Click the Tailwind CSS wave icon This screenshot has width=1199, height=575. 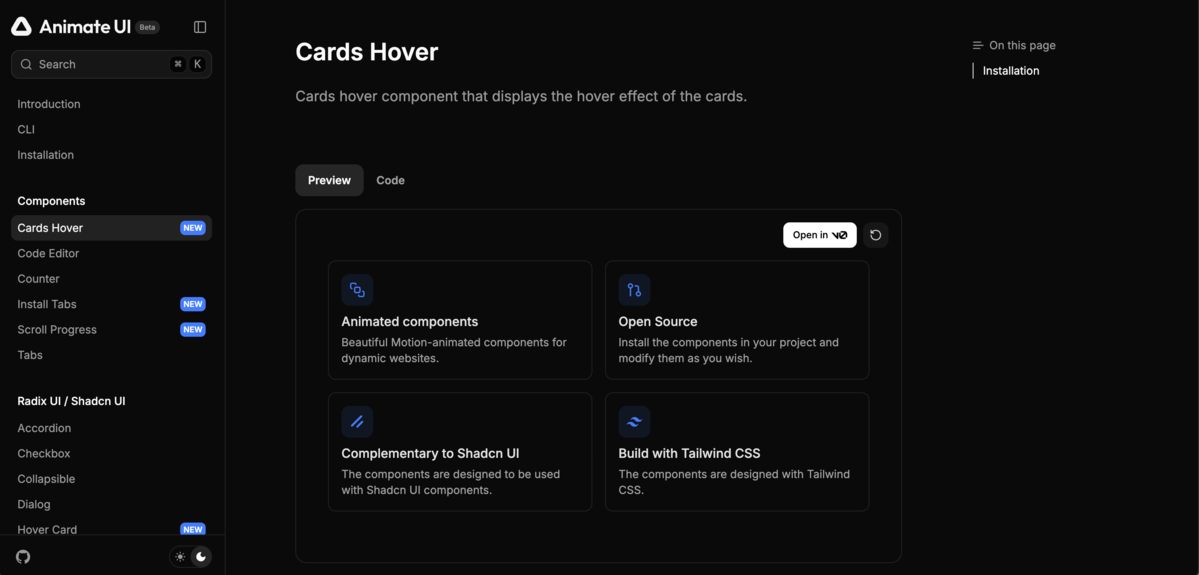point(634,421)
